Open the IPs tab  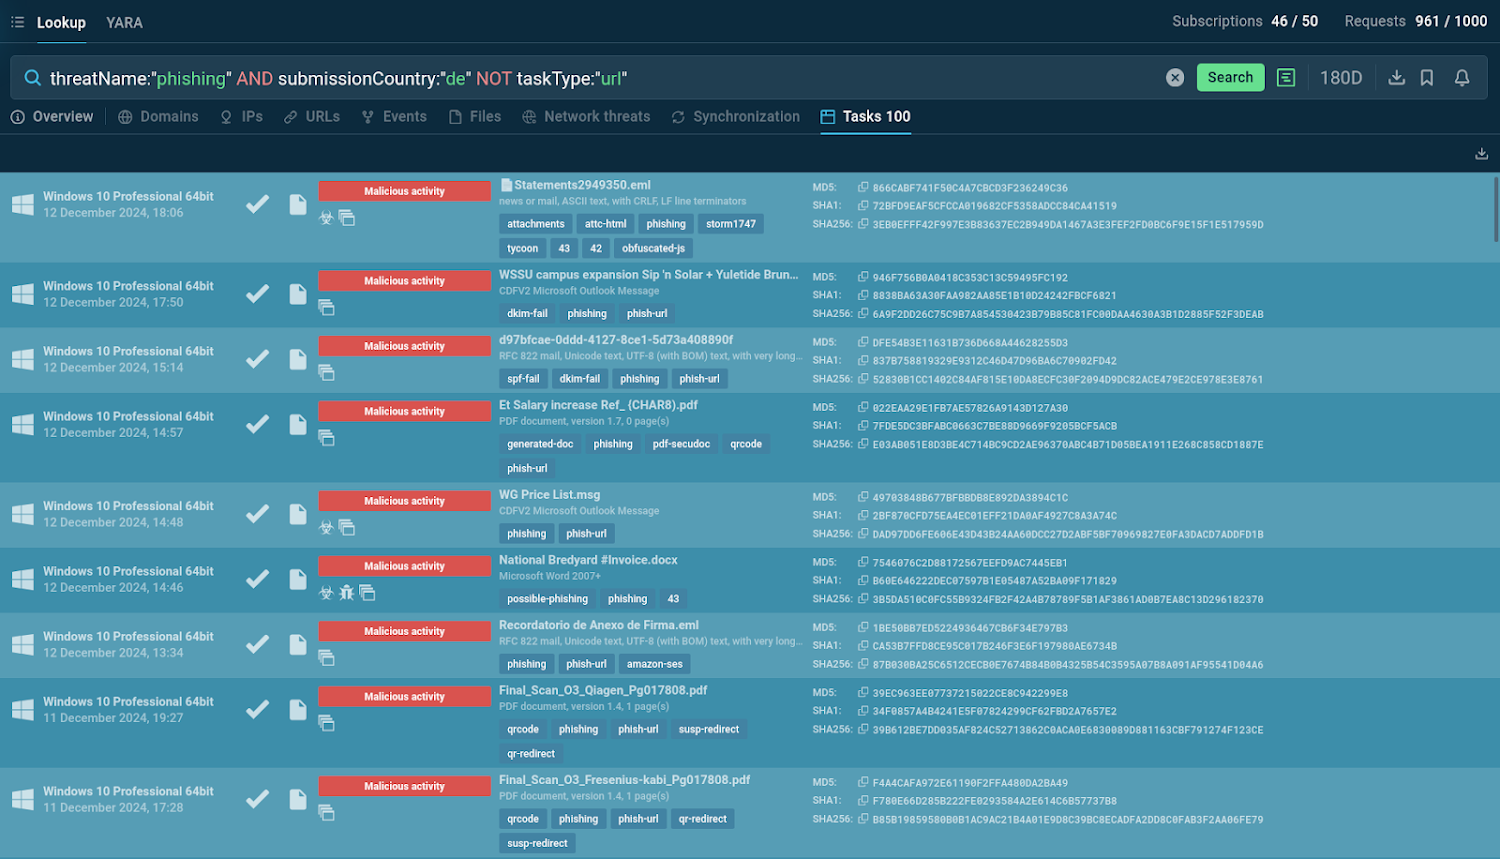pyautogui.click(x=241, y=117)
